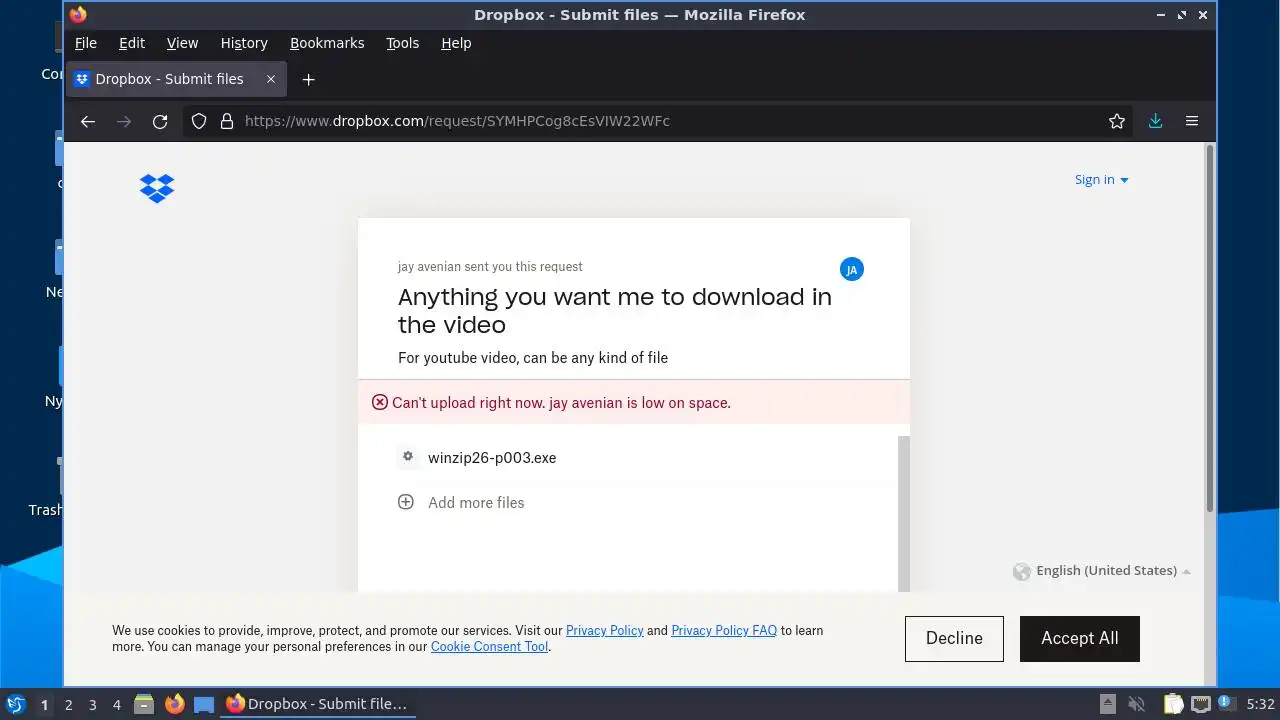
Task: Click the URL address bar
Action: [x=660, y=121]
